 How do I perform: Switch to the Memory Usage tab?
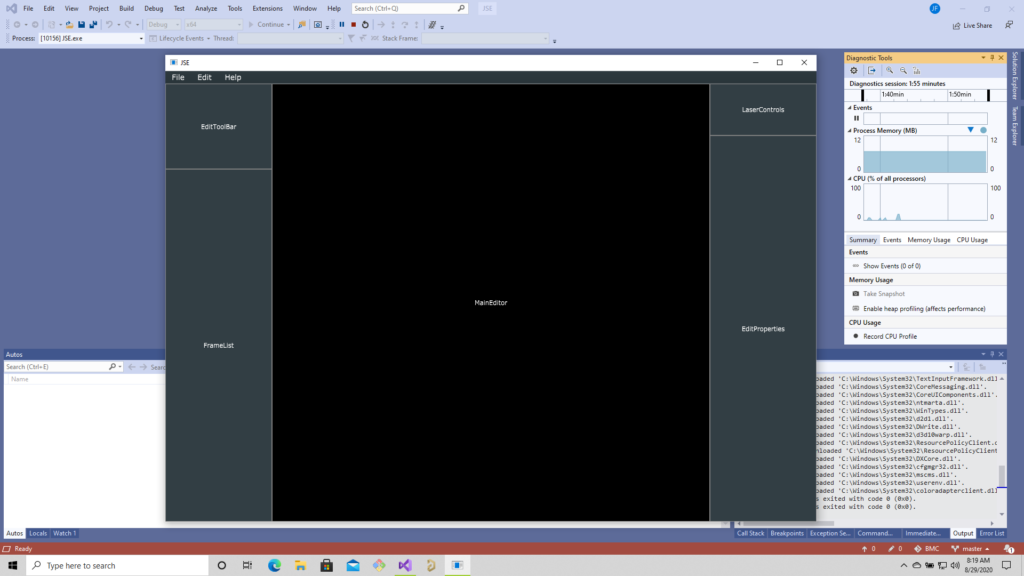pyautogui.click(x=928, y=240)
